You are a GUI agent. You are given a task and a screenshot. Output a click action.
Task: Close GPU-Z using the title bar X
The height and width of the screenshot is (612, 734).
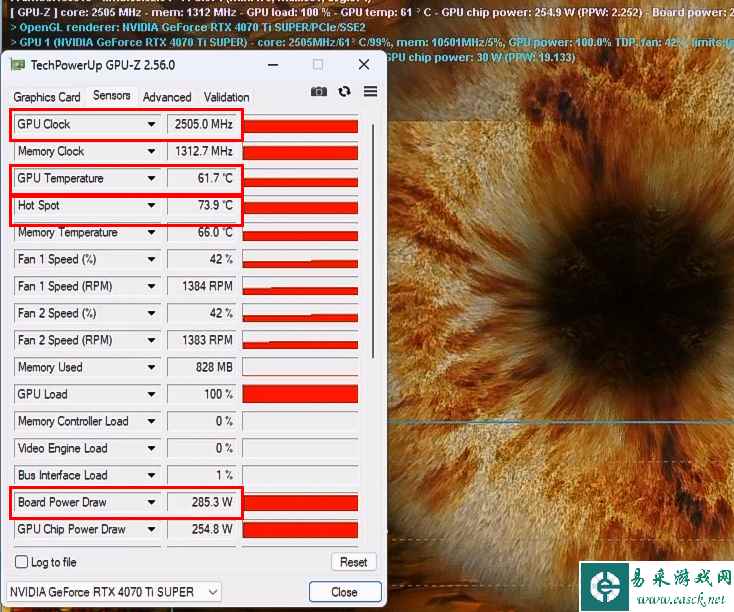point(364,65)
